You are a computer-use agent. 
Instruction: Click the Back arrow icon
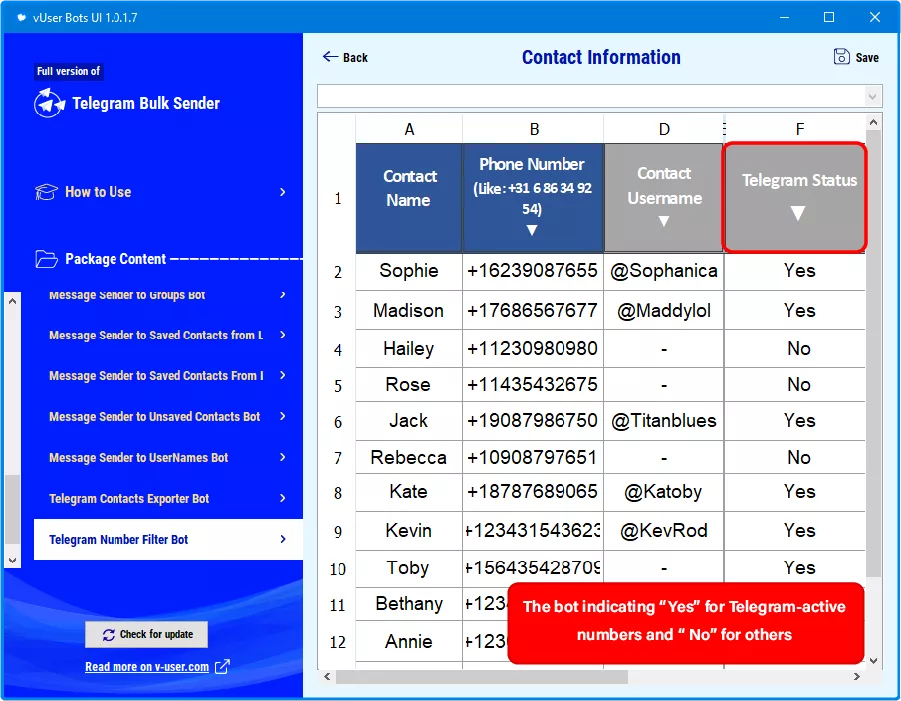click(x=330, y=56)
